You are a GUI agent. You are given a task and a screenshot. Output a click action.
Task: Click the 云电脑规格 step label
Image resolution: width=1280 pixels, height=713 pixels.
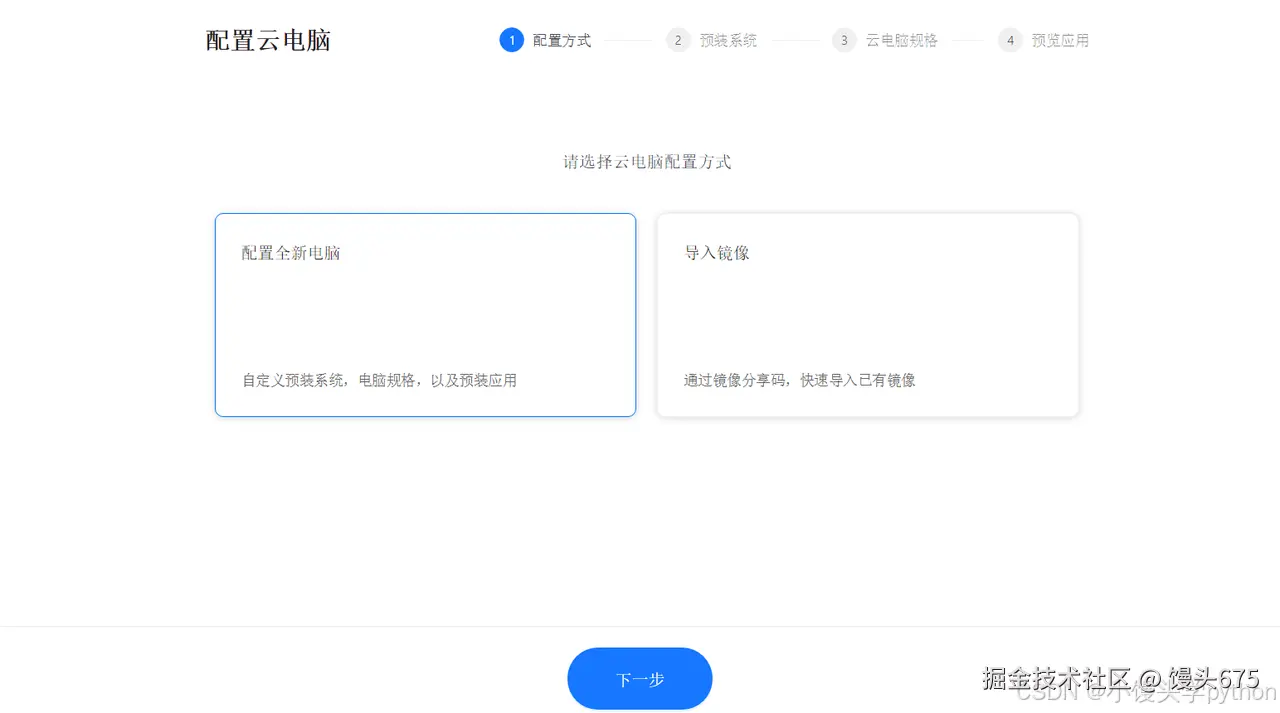pyautogui.click(x=900, y=40)
